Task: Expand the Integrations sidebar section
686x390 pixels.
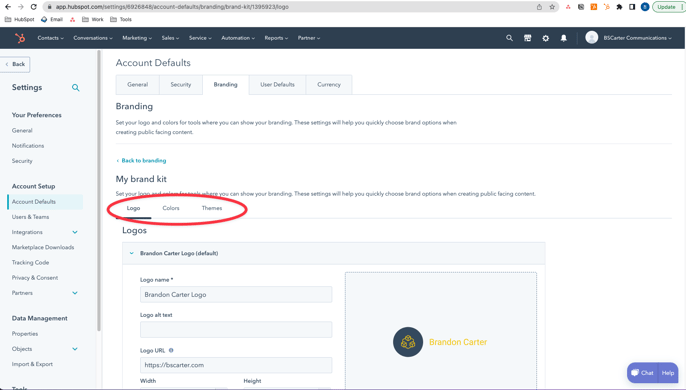Action: 75,232
